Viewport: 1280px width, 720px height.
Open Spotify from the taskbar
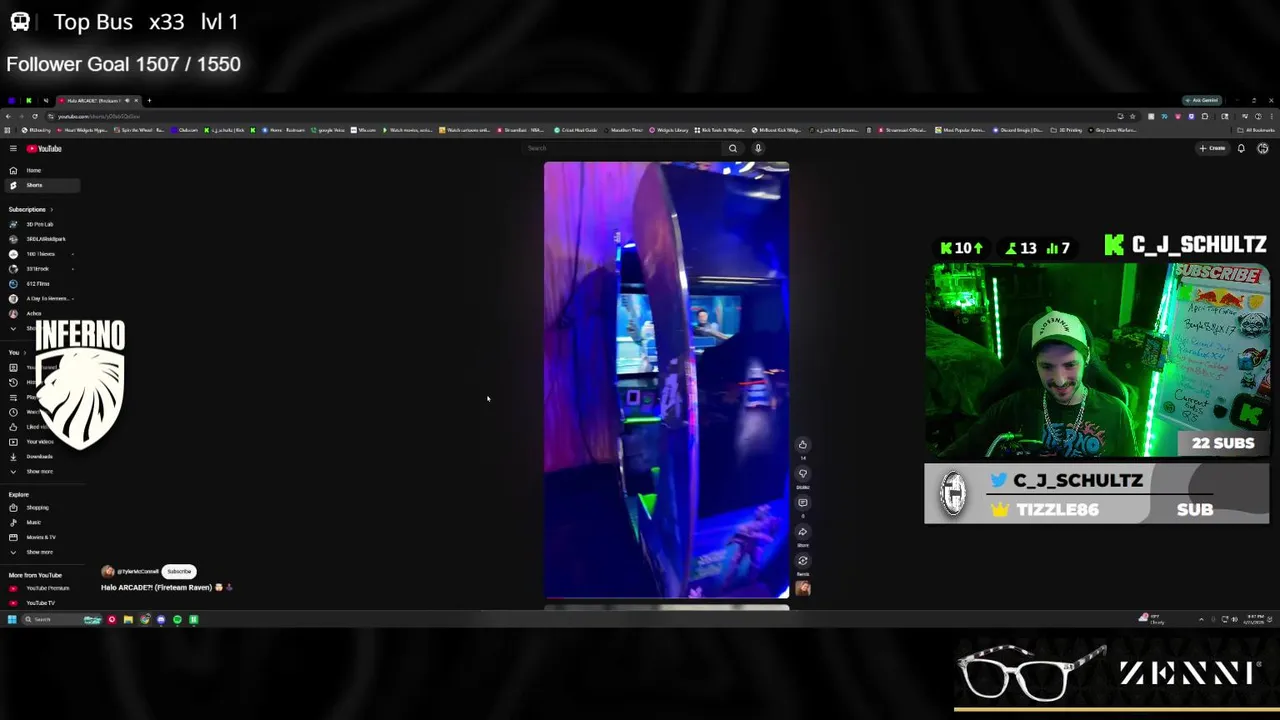coord(177,619)
